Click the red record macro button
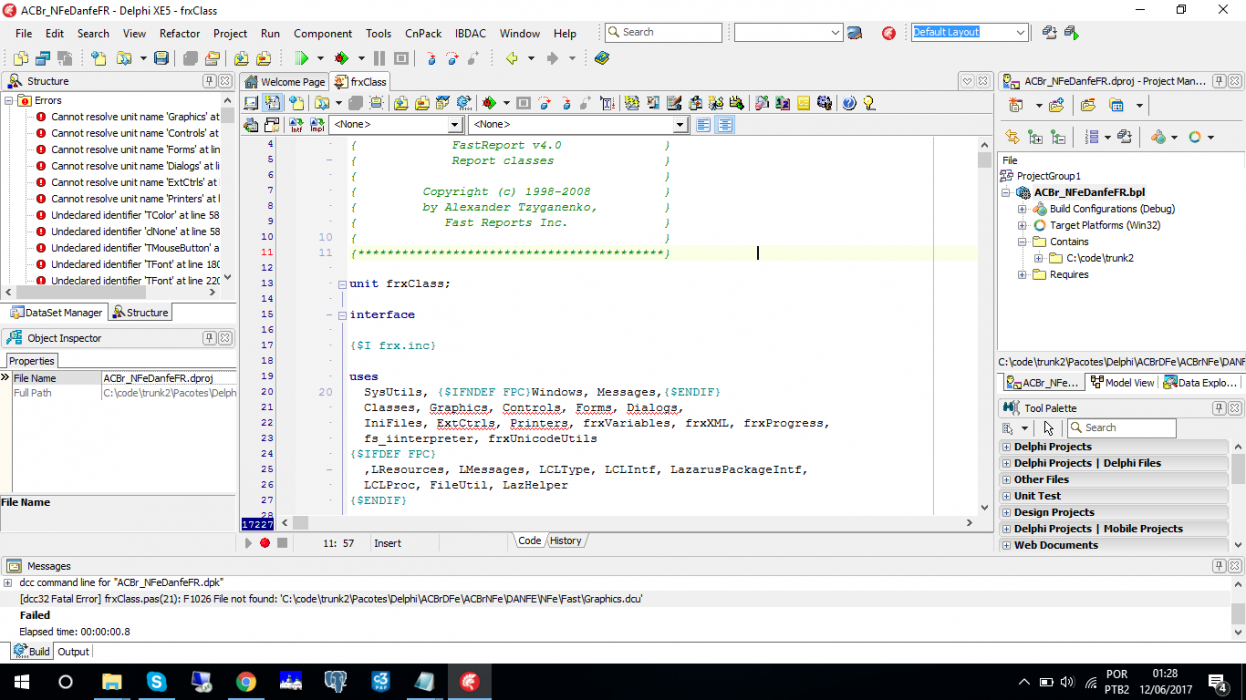Viewport: 1246px width, 700px height. click(x=265, y=543)
